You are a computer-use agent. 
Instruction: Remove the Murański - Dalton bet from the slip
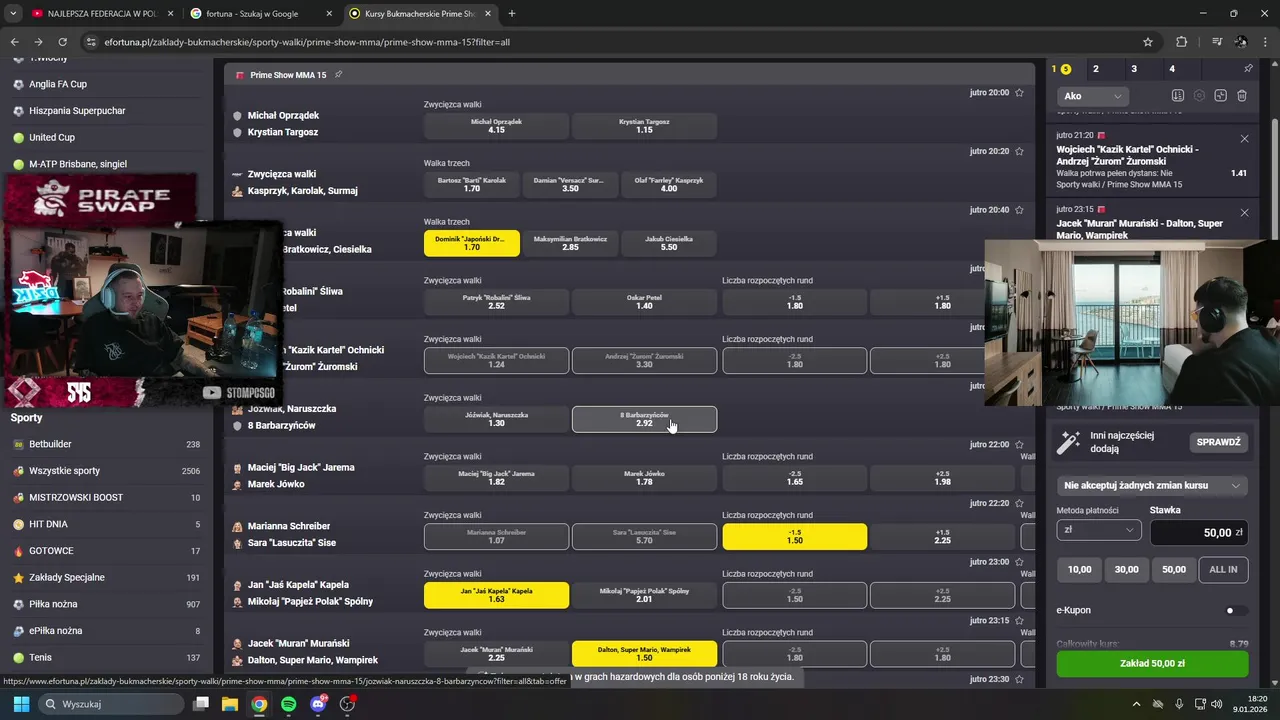pyautogui.click(x=1244, y=213)
